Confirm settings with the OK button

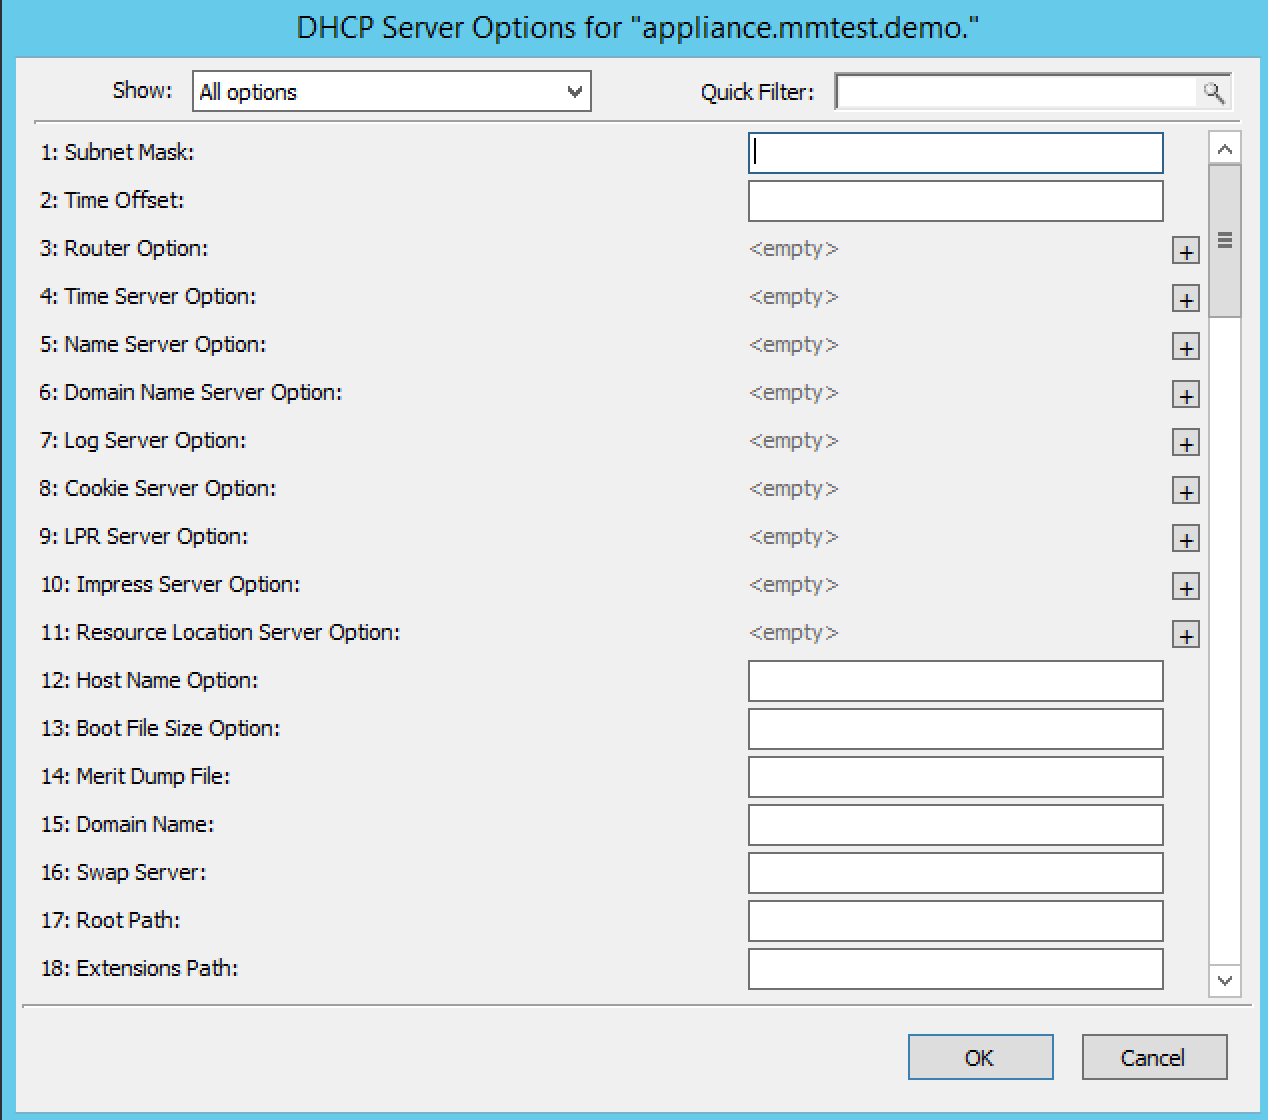tap(979, 1057)
